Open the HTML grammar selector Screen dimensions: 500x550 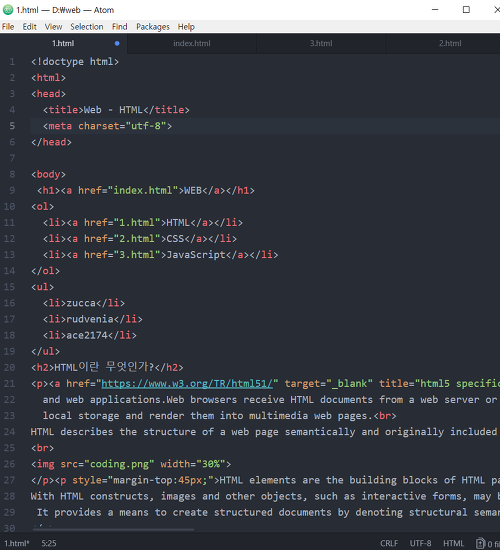point(453,543)
